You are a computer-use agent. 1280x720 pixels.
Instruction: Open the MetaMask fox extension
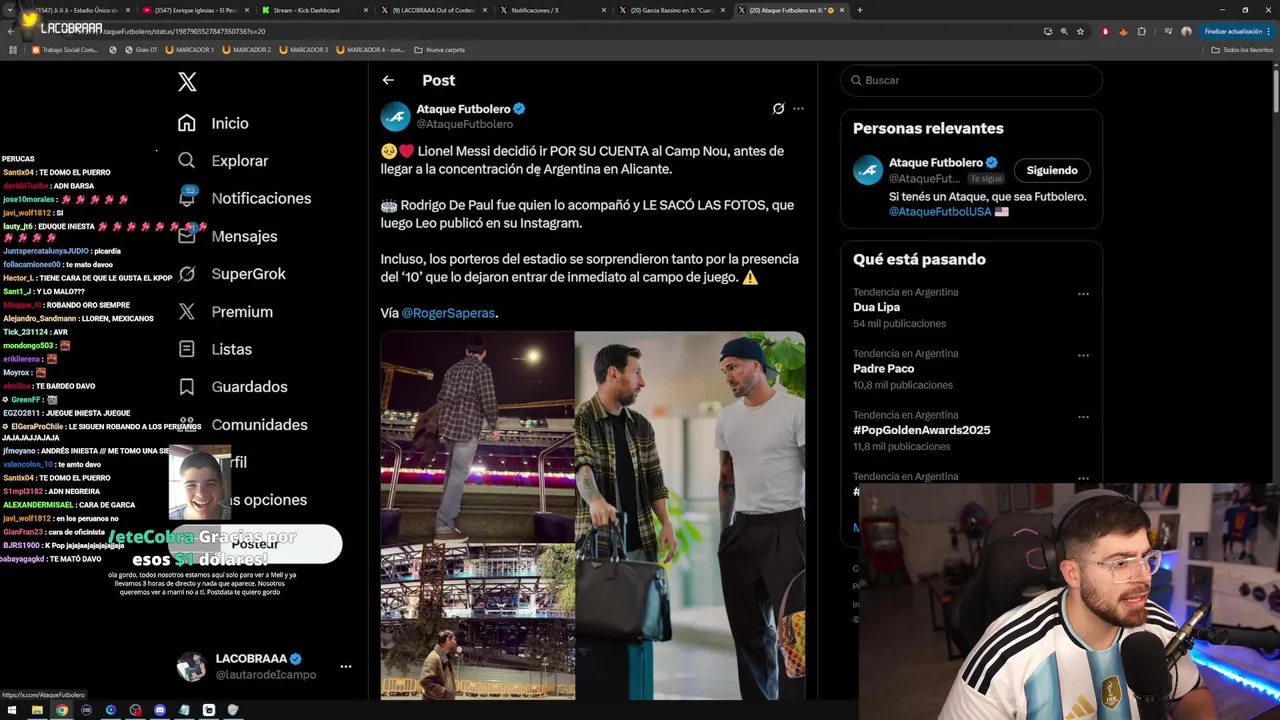(1123, 32)
